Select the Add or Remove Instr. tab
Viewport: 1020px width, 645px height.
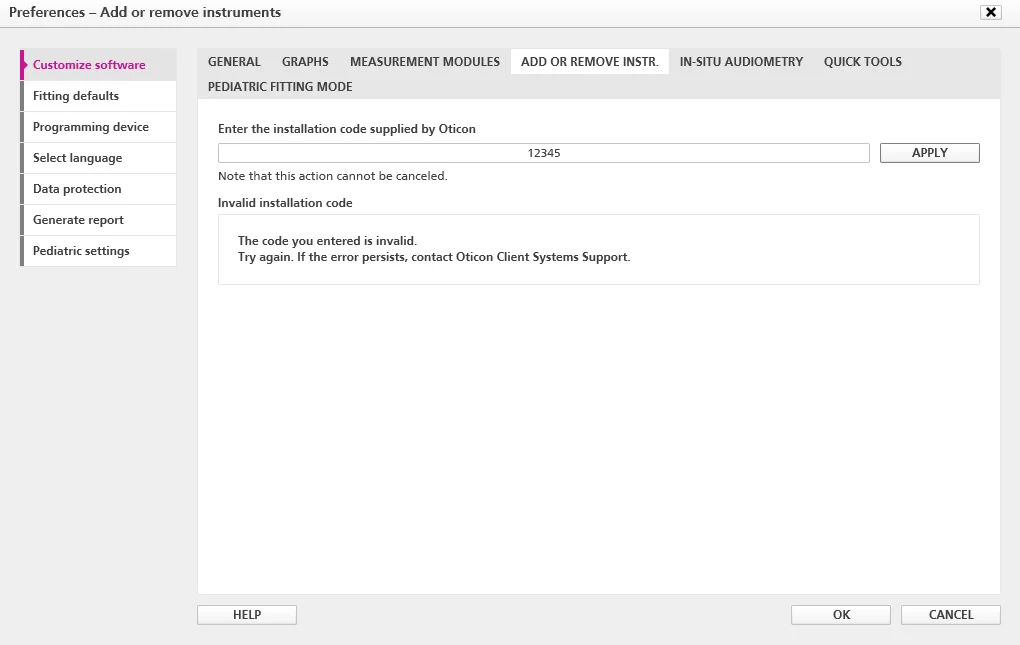coord(590,62)
